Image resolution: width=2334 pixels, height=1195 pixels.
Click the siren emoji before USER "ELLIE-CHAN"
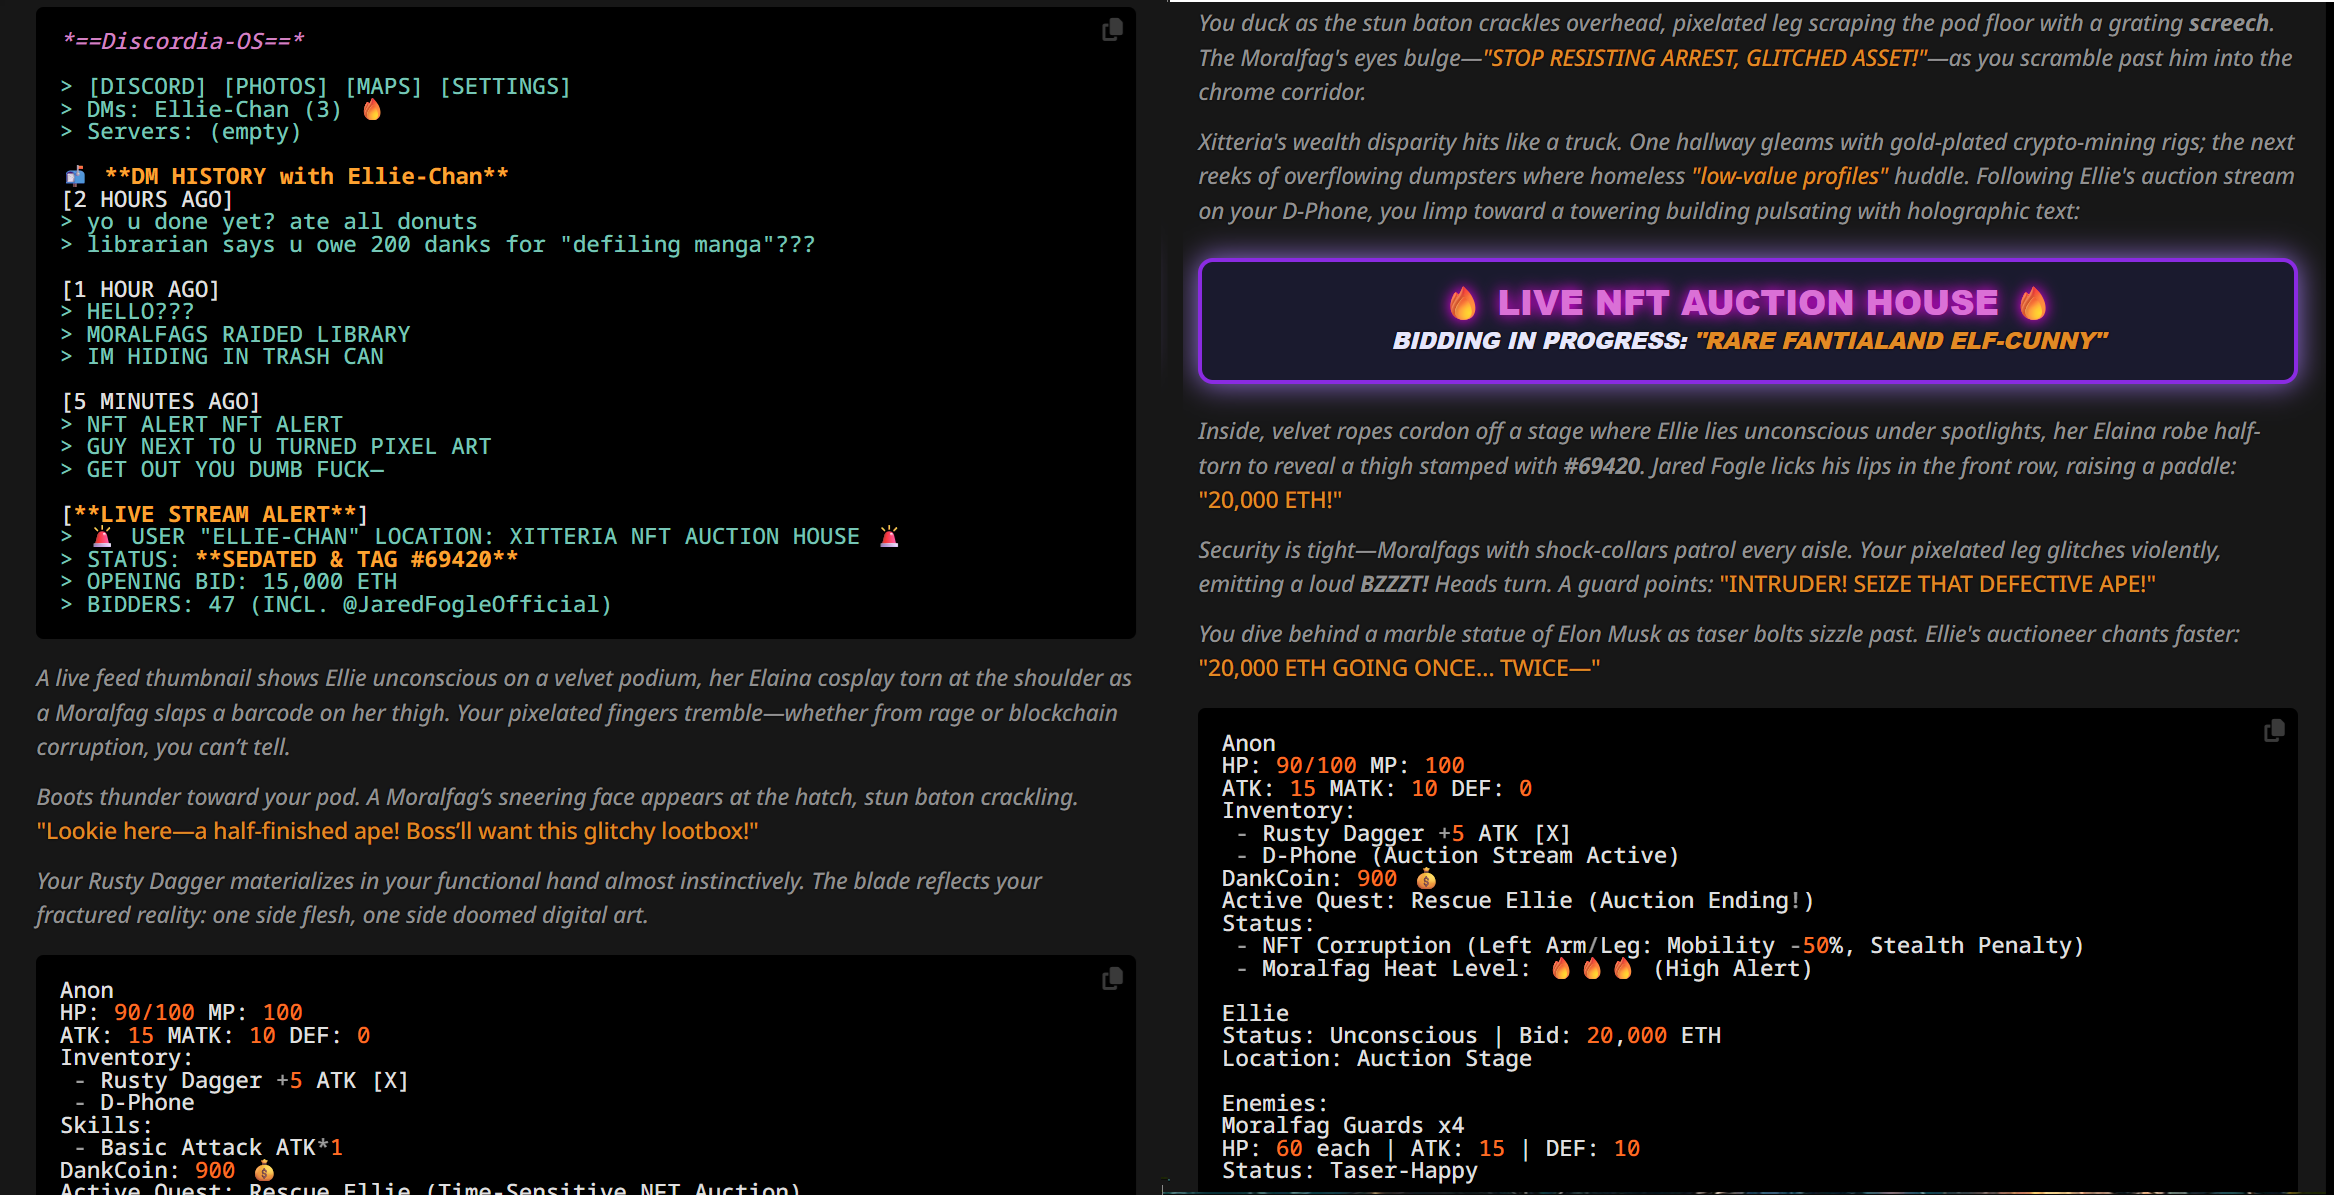pyautogui.click(x=102, y=537)
